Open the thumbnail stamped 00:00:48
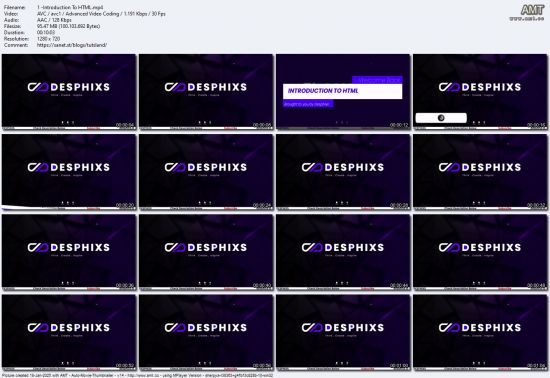The image size is (550, 378). 480,252
